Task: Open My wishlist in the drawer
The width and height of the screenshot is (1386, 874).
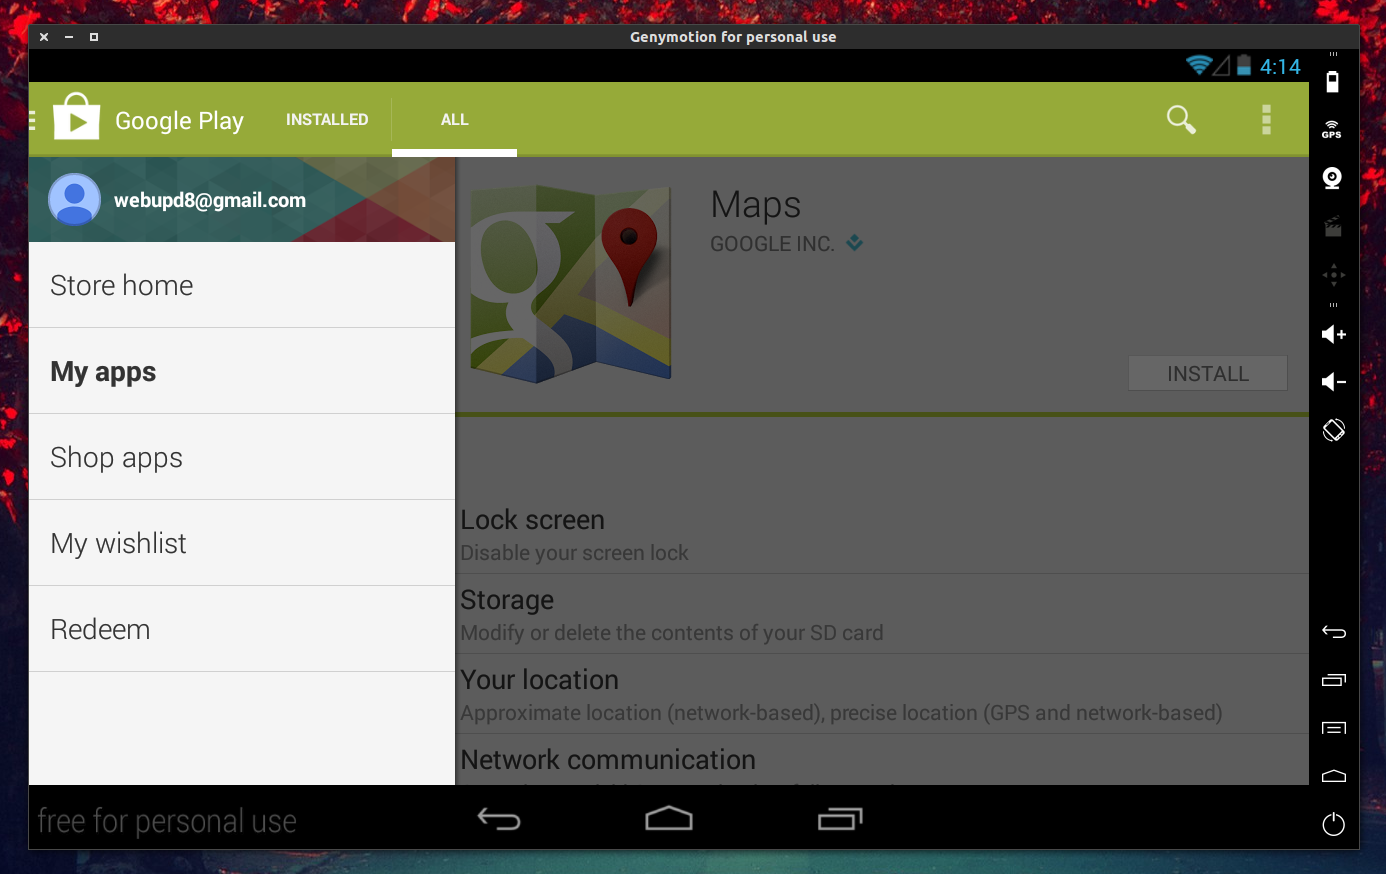Action: pos(242,543)
